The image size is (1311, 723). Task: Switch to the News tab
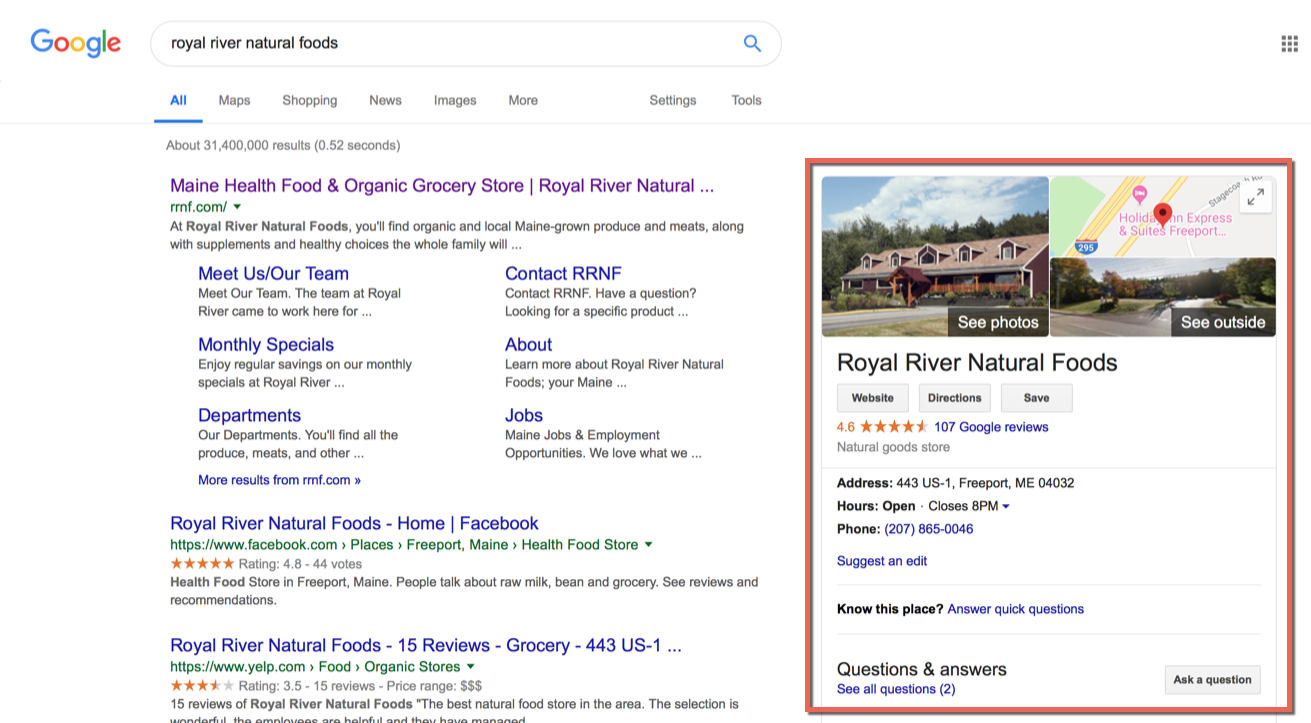point(385,100)
